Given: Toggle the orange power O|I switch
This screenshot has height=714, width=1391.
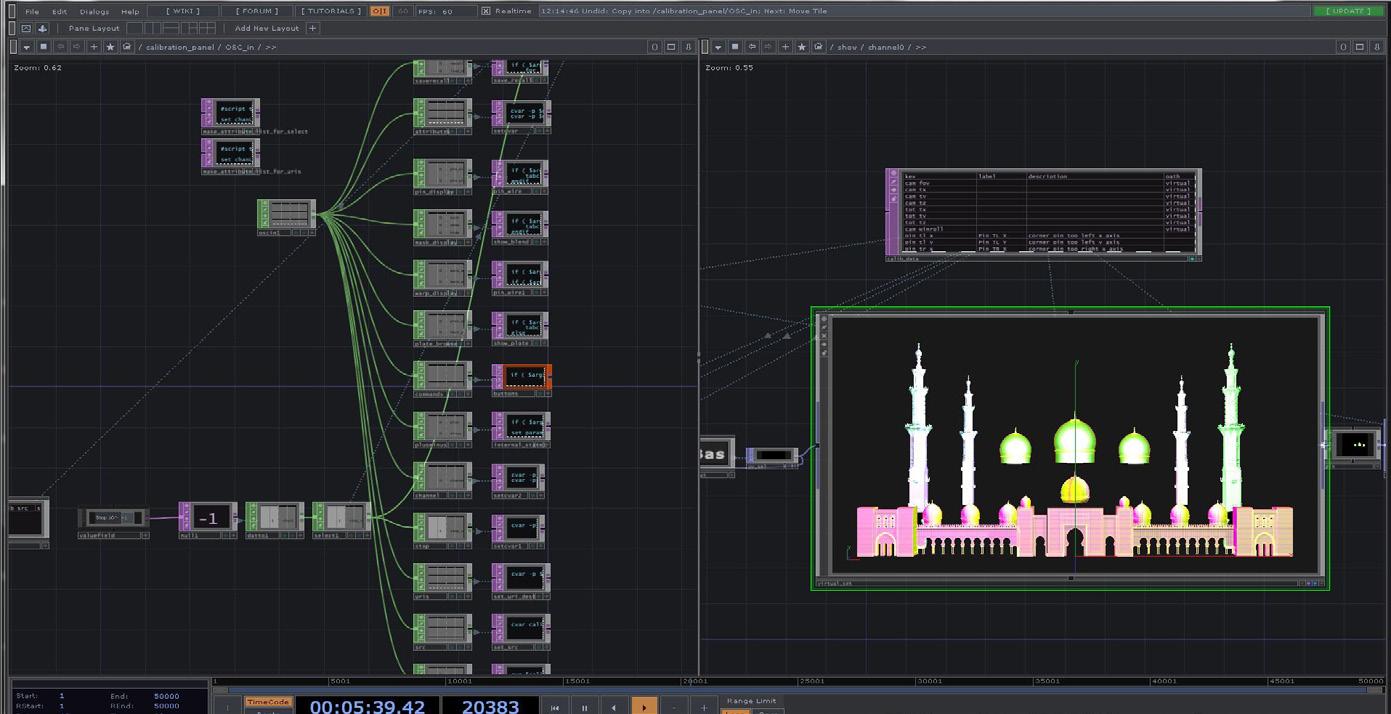Looking at the screenshot, I should [x=380, y=11].
